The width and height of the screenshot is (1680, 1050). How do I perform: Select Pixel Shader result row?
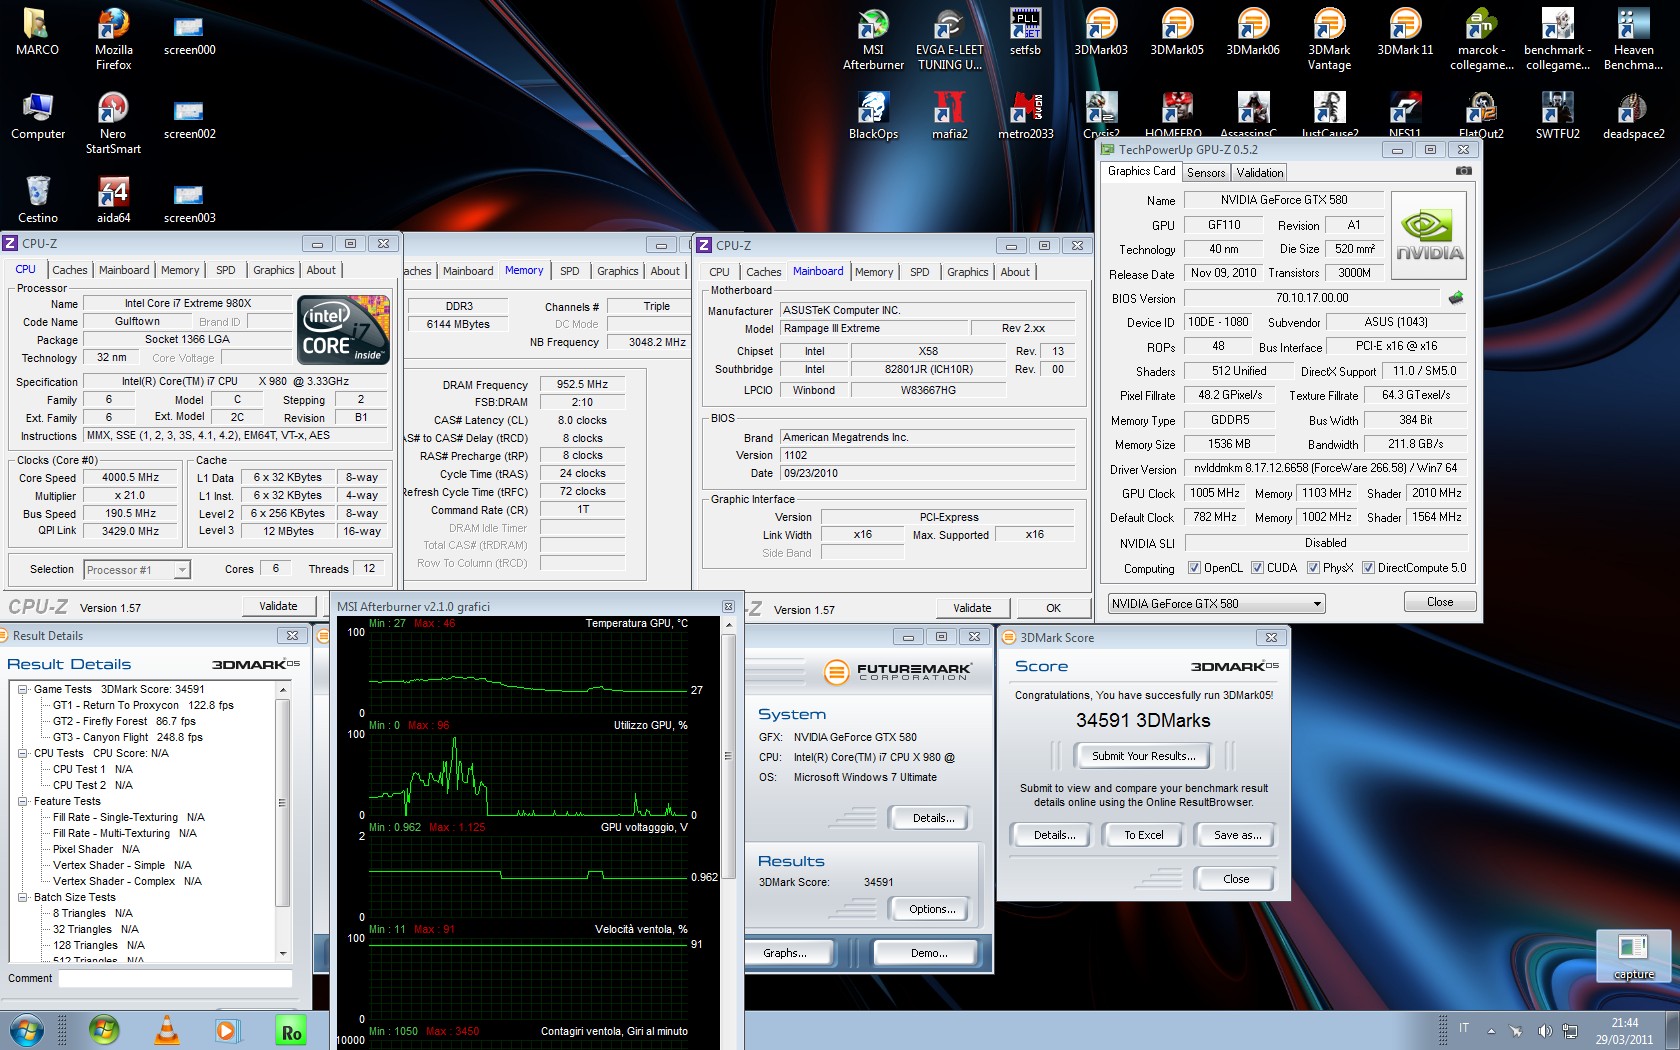point(96,849)
